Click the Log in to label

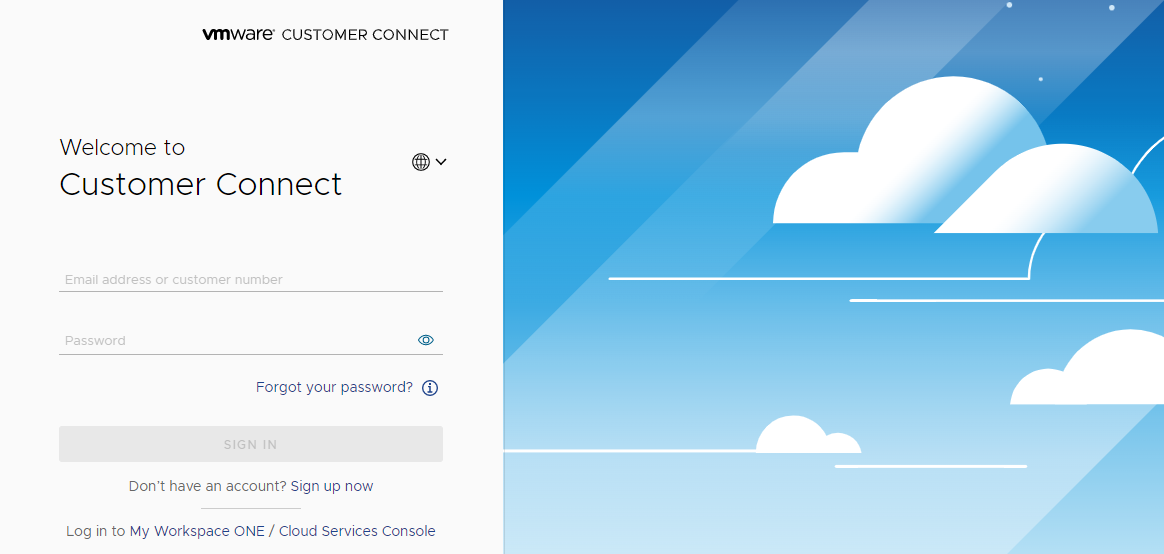pyautogui.click(x=95, y=531)
